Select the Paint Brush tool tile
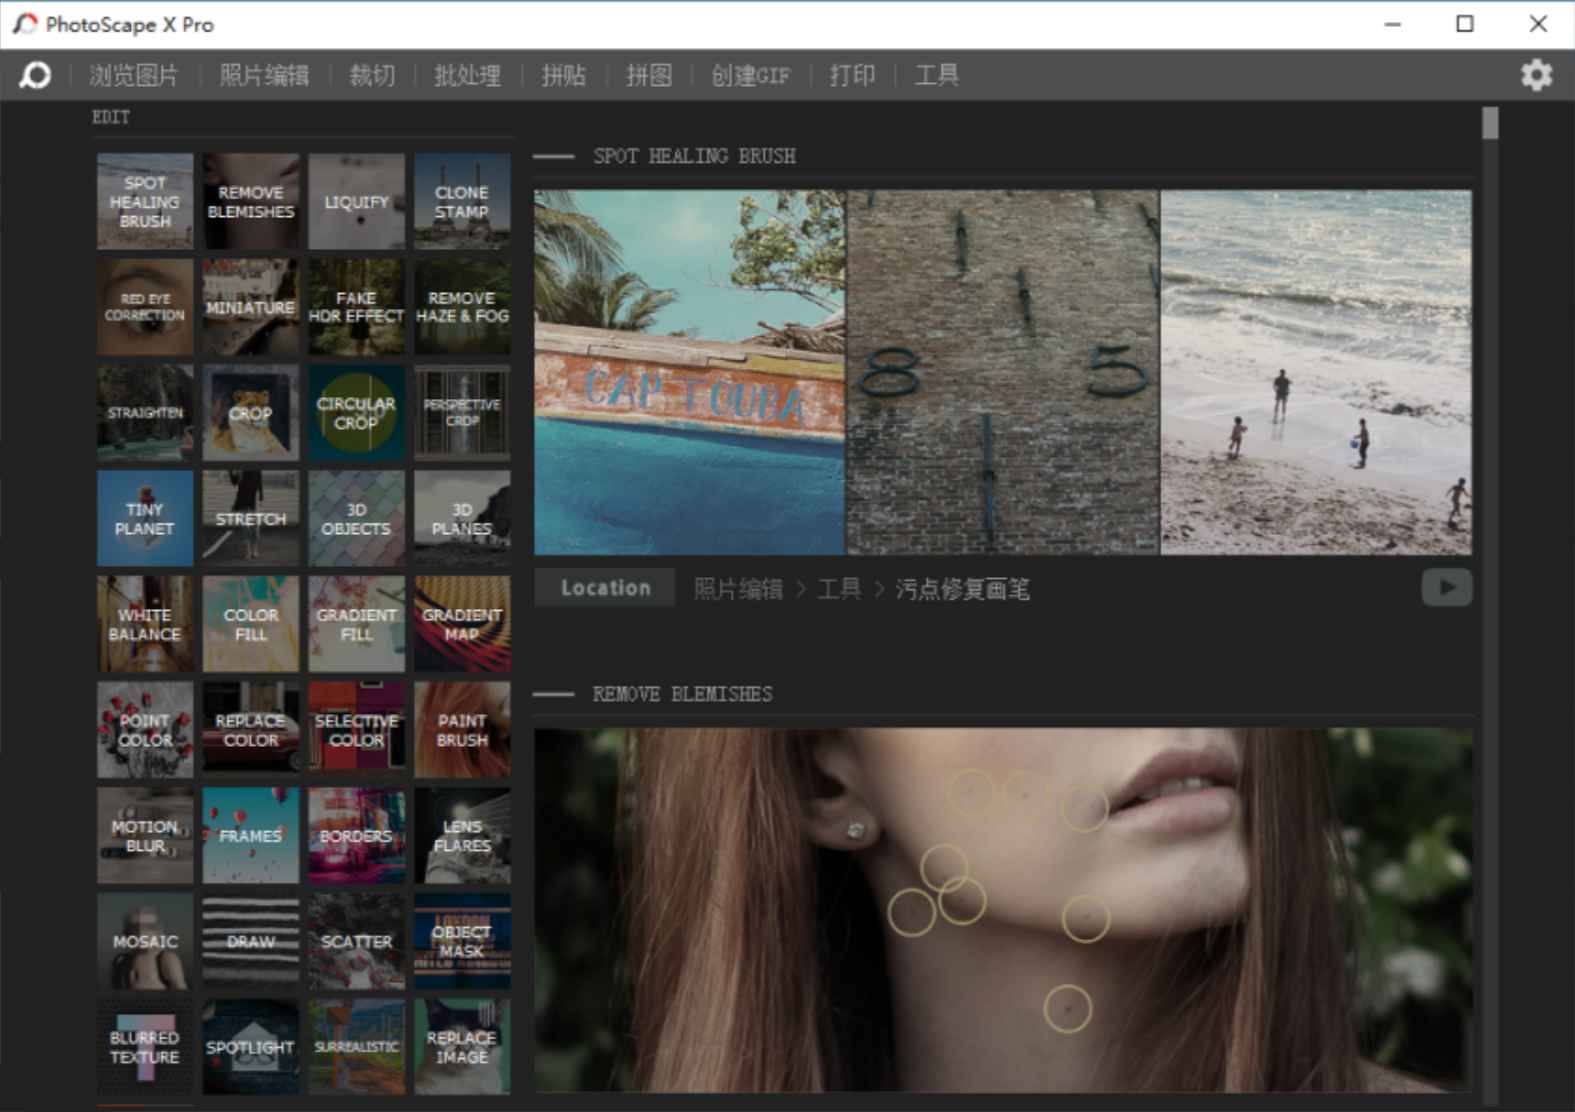The width and height of the screenshot is (1575, 1112). pyautogui.click(x=461, y=730)
